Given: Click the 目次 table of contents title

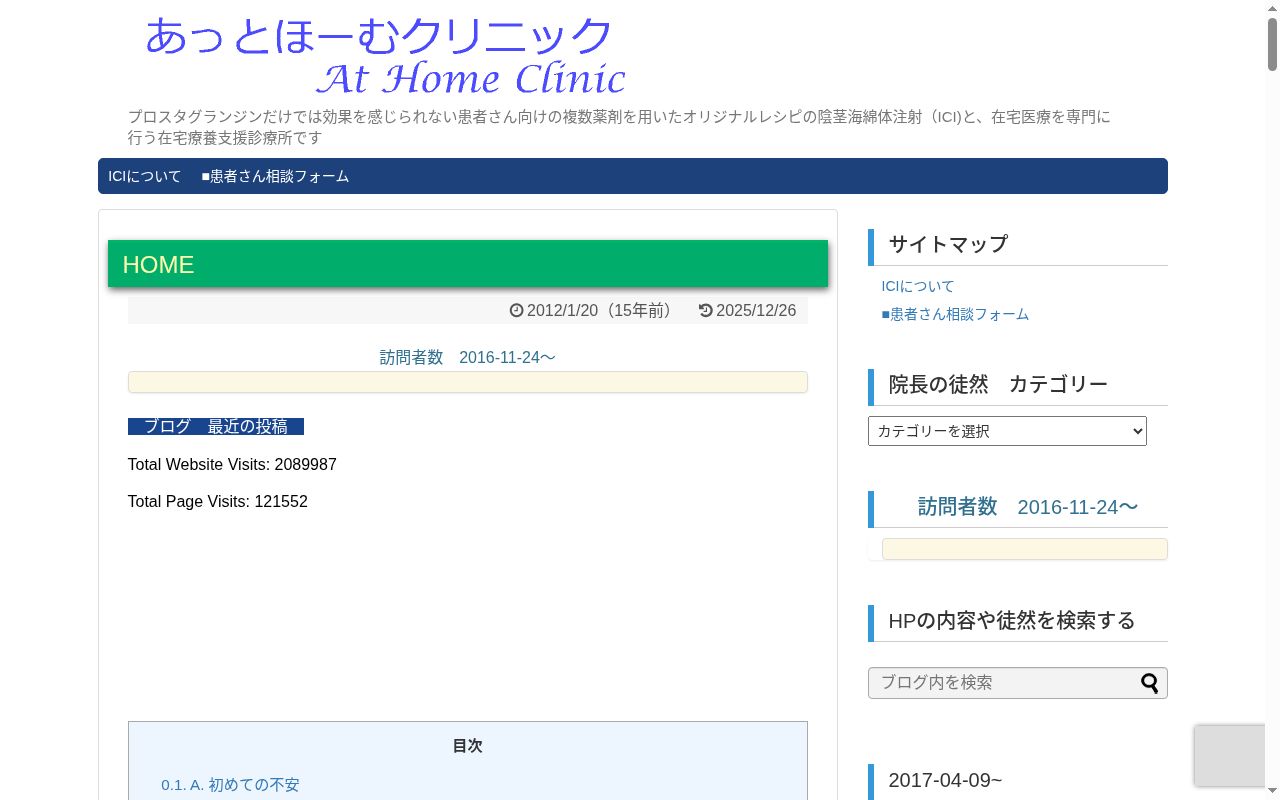Looking at the screenshot, I should click(x=467, y=746).
